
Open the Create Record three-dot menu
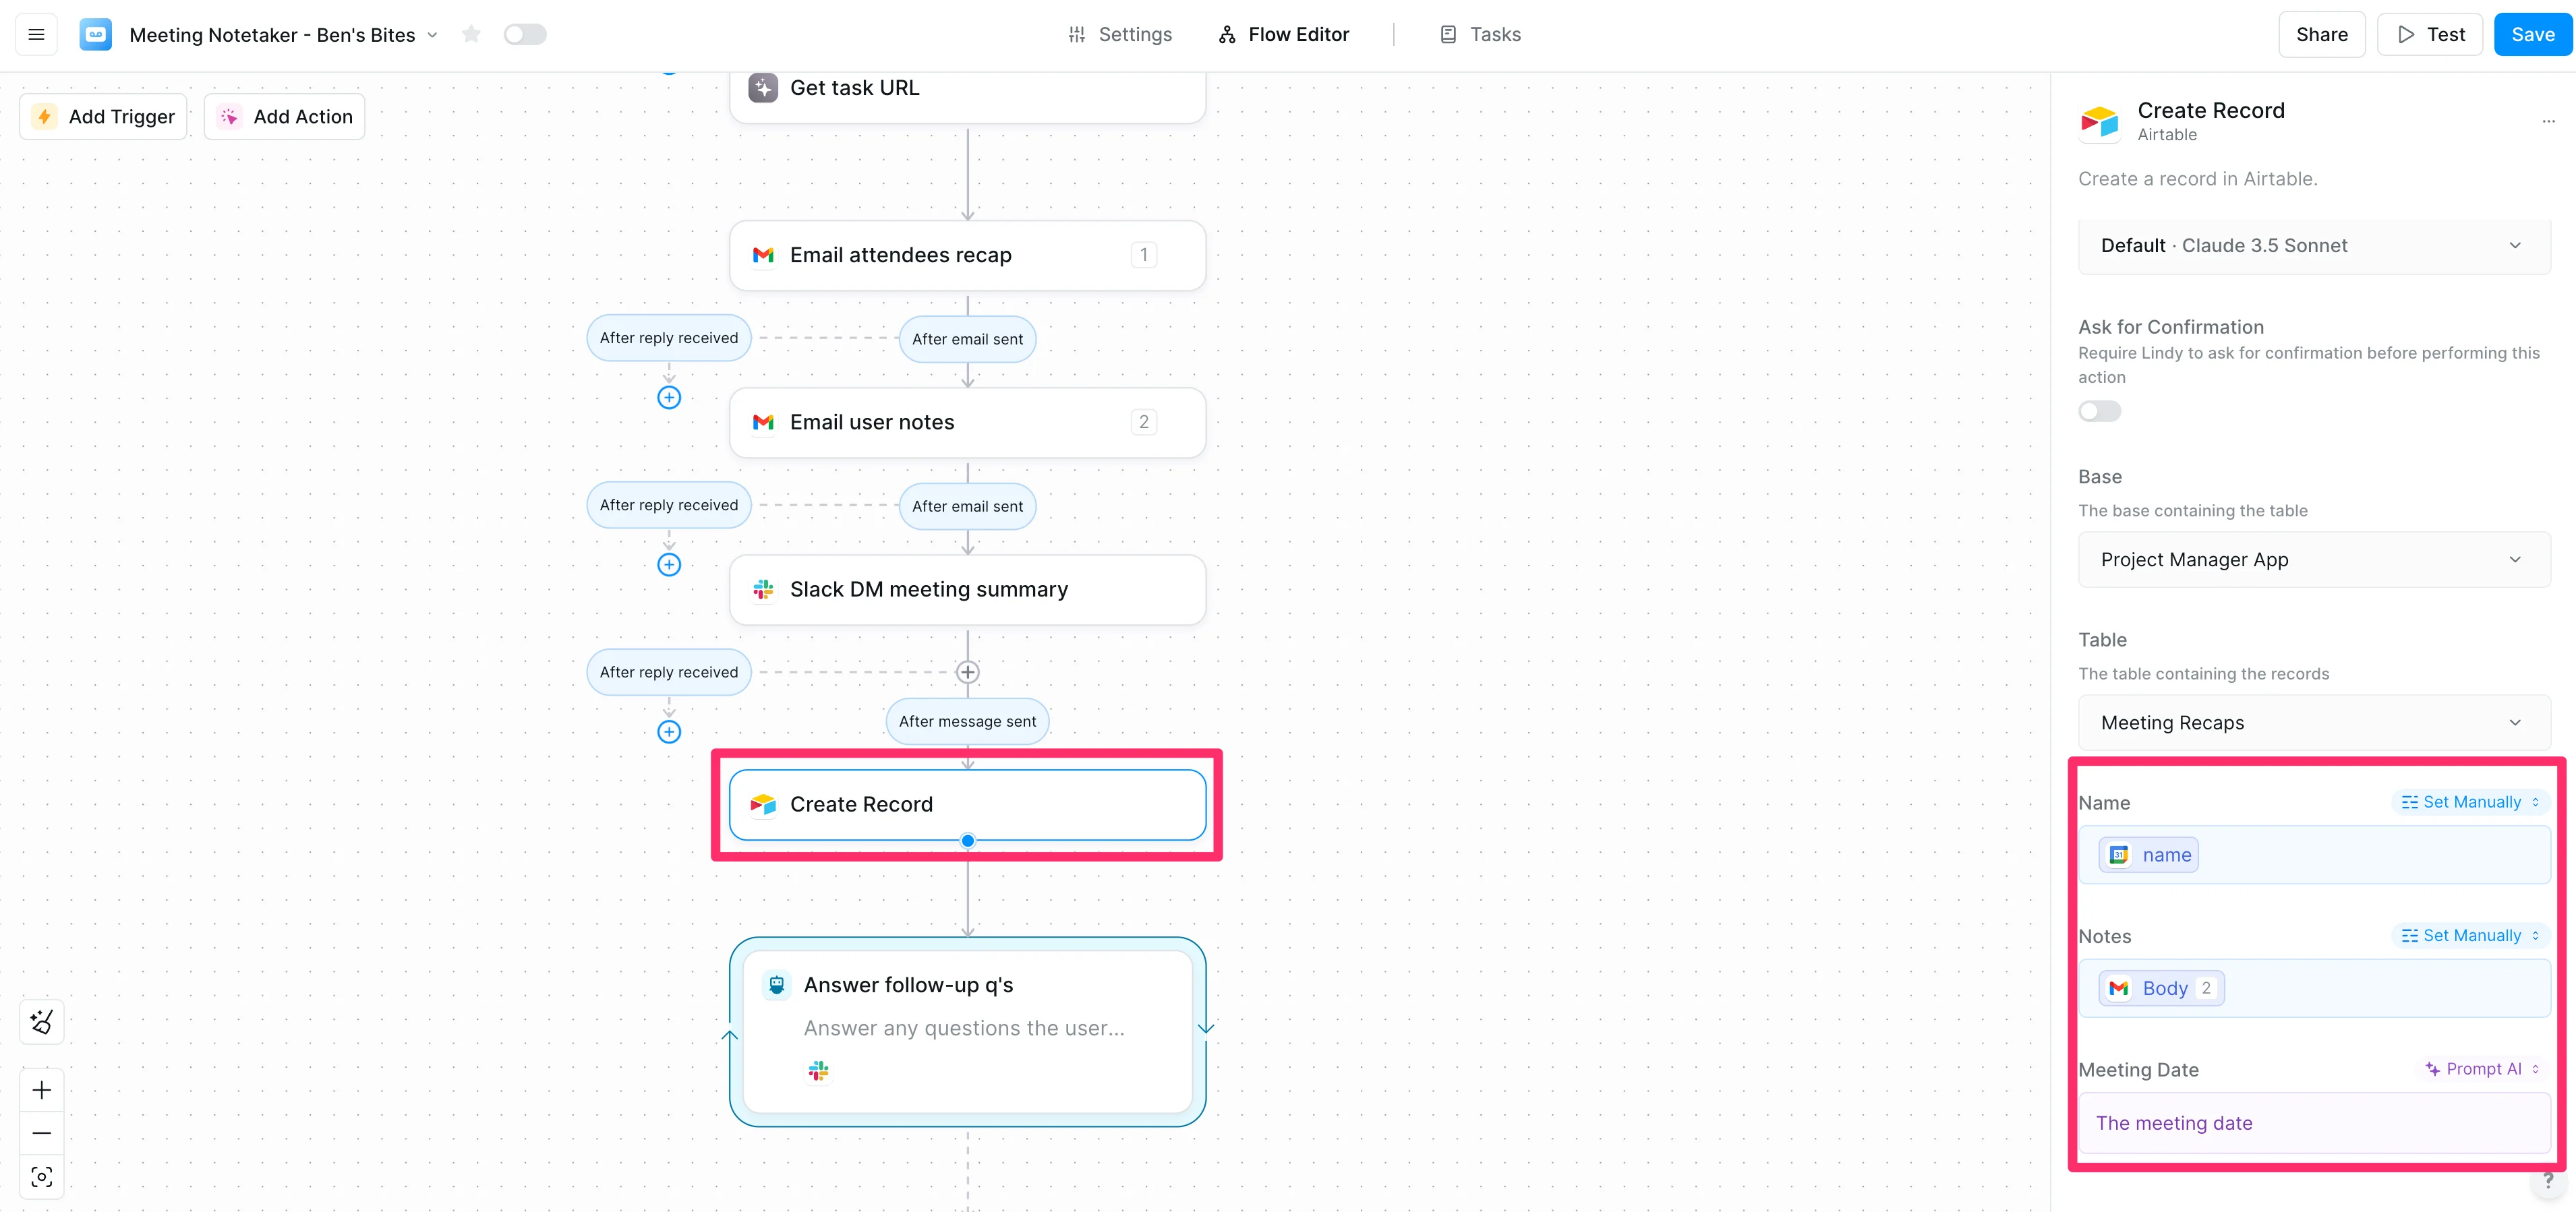(x=2548, y=121)
